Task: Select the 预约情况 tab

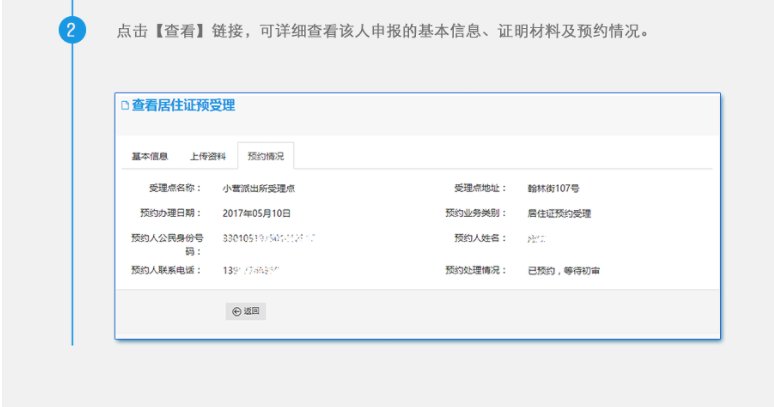Action: click(266, 156)
